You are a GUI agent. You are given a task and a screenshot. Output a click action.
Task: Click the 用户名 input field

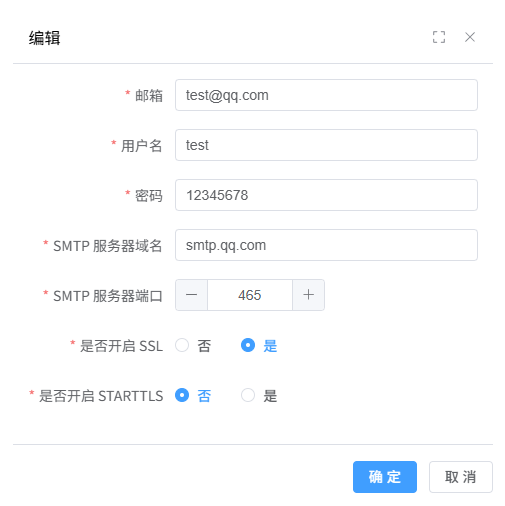pos(326,145)
